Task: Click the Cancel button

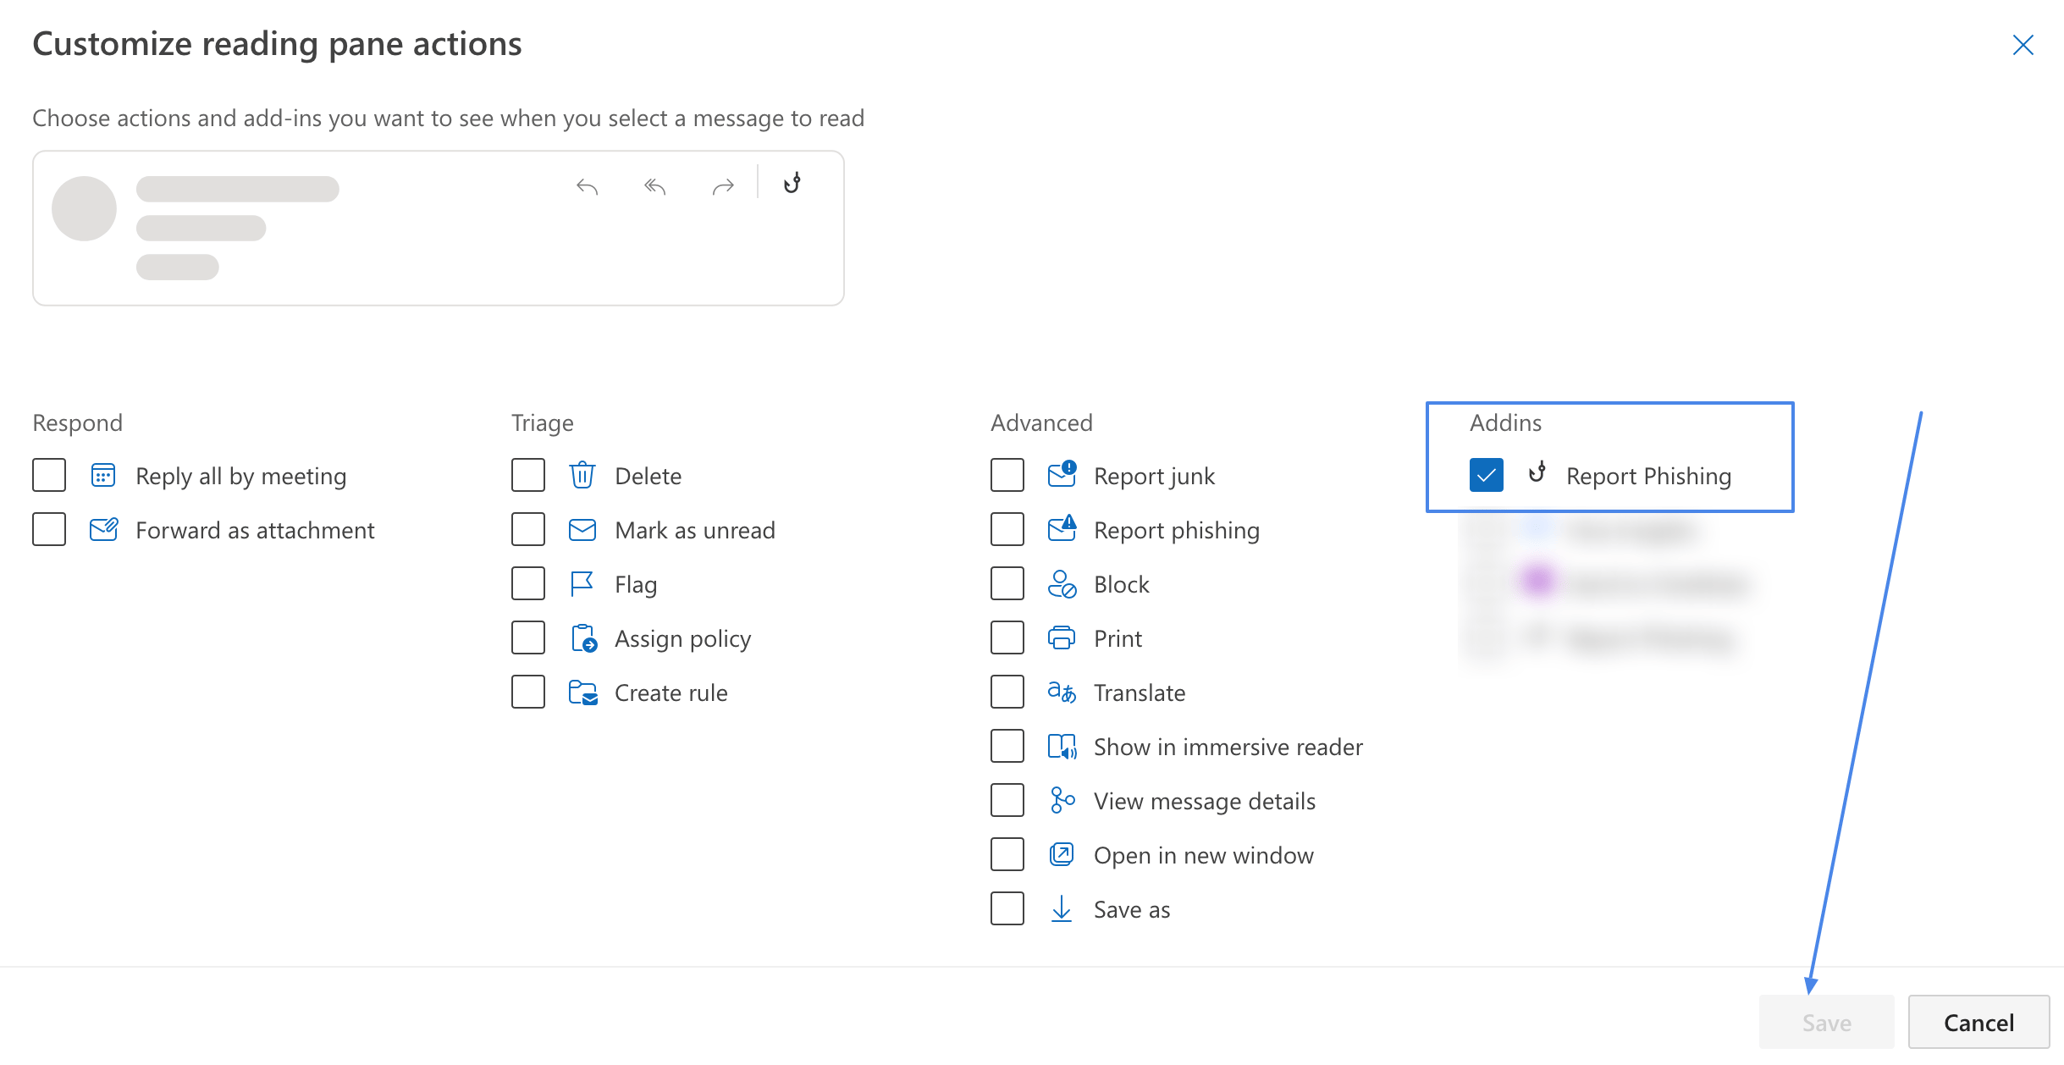Action: pos(1978,1021)
